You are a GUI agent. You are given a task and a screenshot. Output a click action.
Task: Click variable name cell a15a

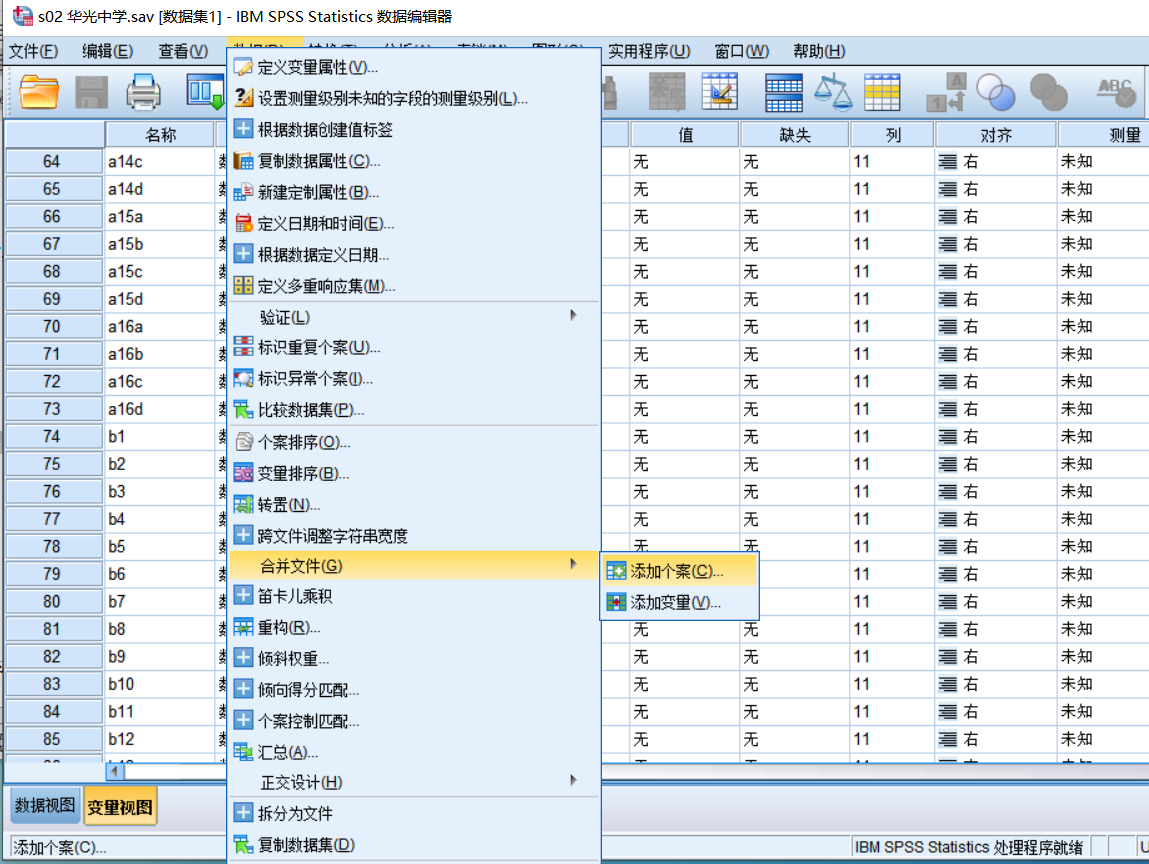pos(160,217)
